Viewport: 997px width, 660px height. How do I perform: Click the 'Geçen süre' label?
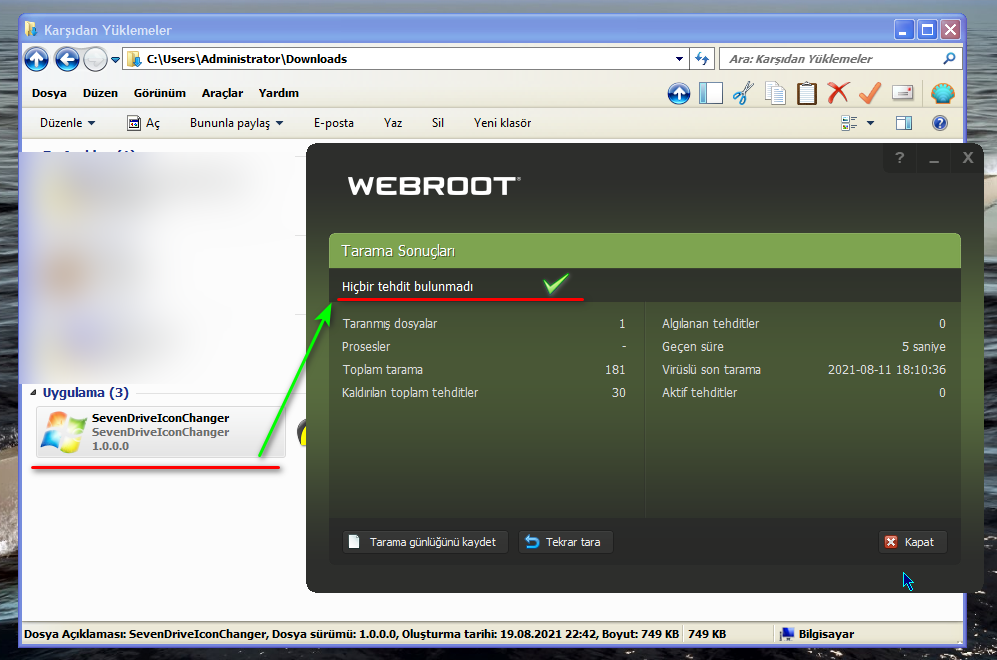click(x=693, y=347)
